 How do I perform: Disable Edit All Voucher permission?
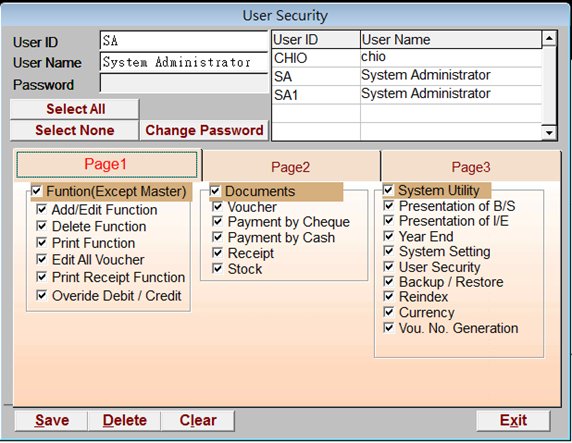coord(42,259)
